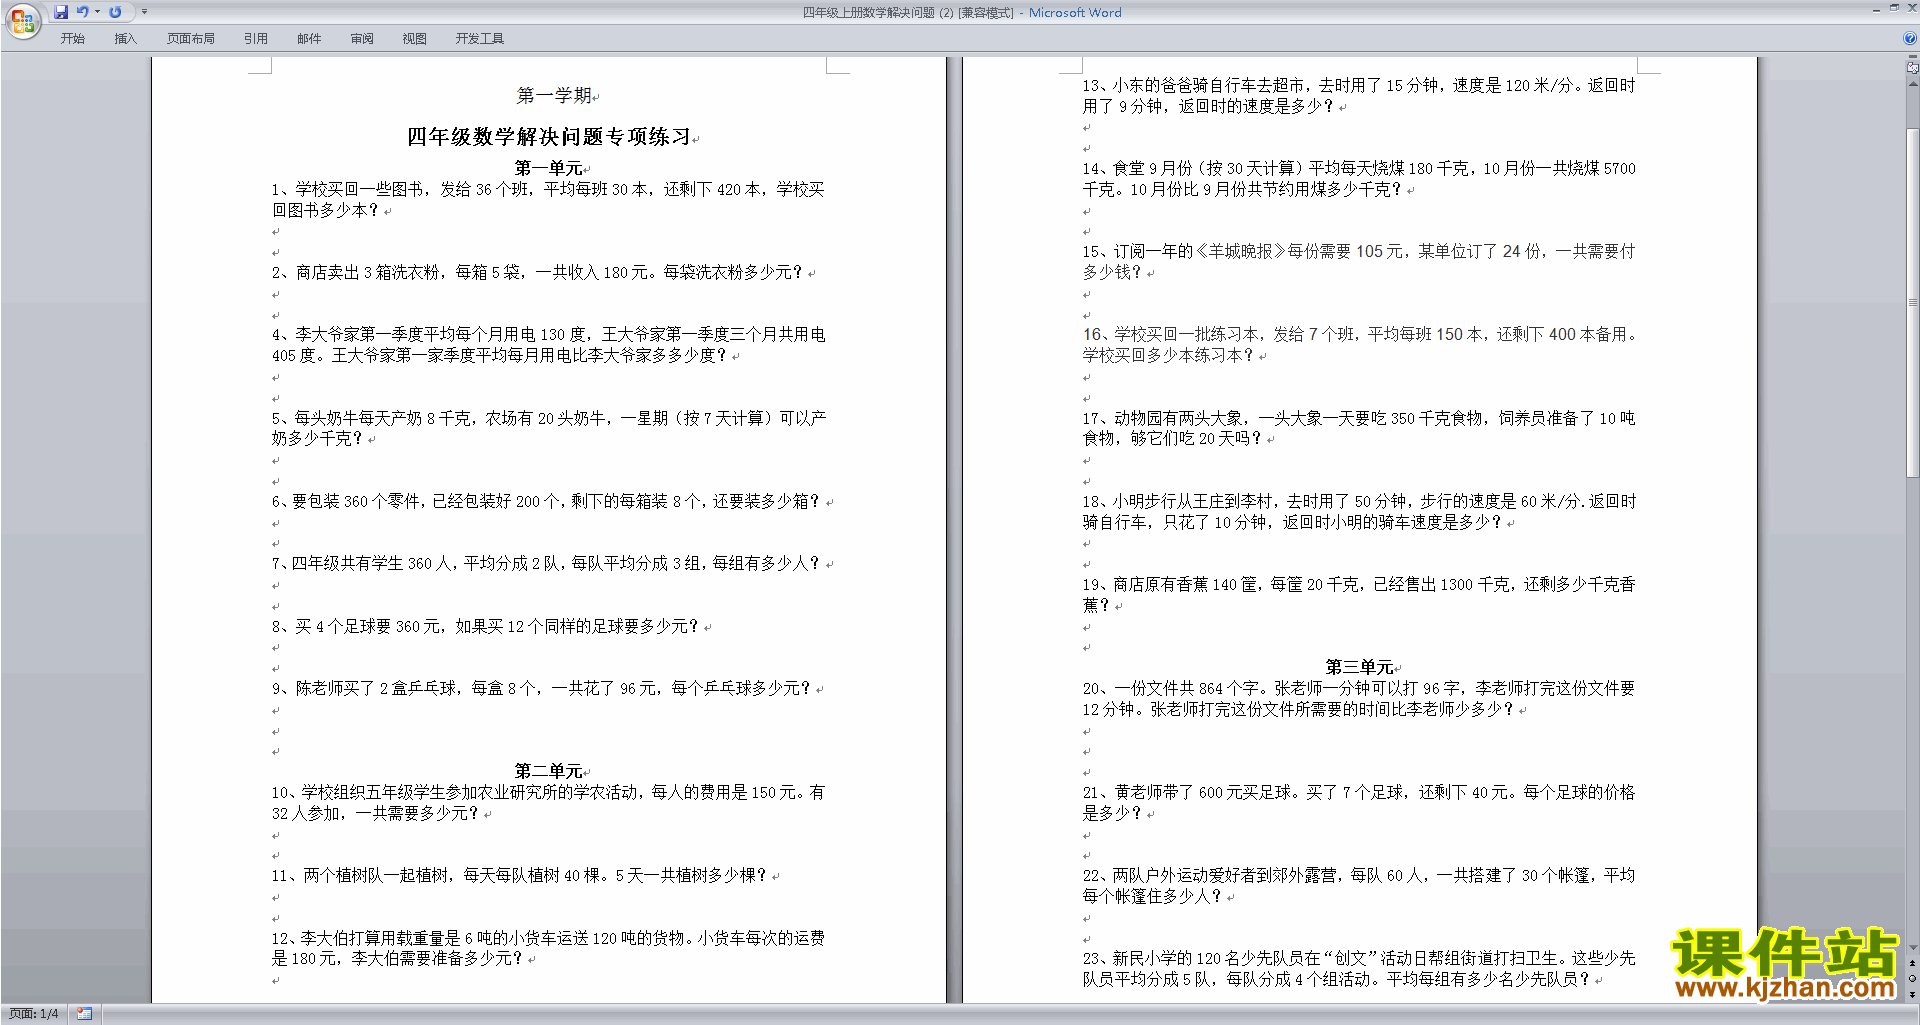Click the heading 第一单元

pyautogui.click(x=548, y=168)
